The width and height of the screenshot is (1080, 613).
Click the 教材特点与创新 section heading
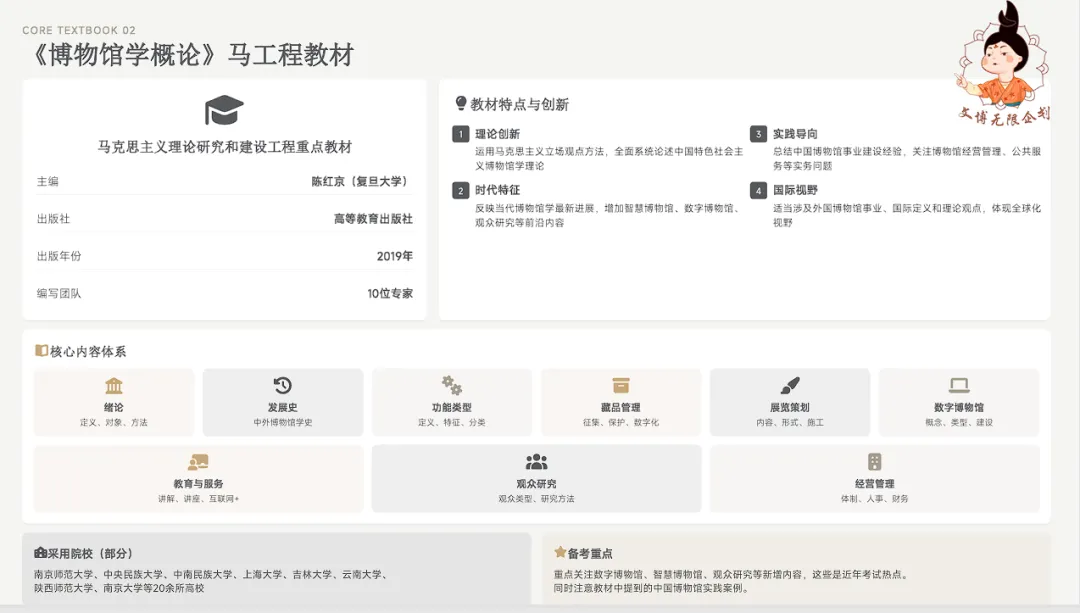point(519,104)
